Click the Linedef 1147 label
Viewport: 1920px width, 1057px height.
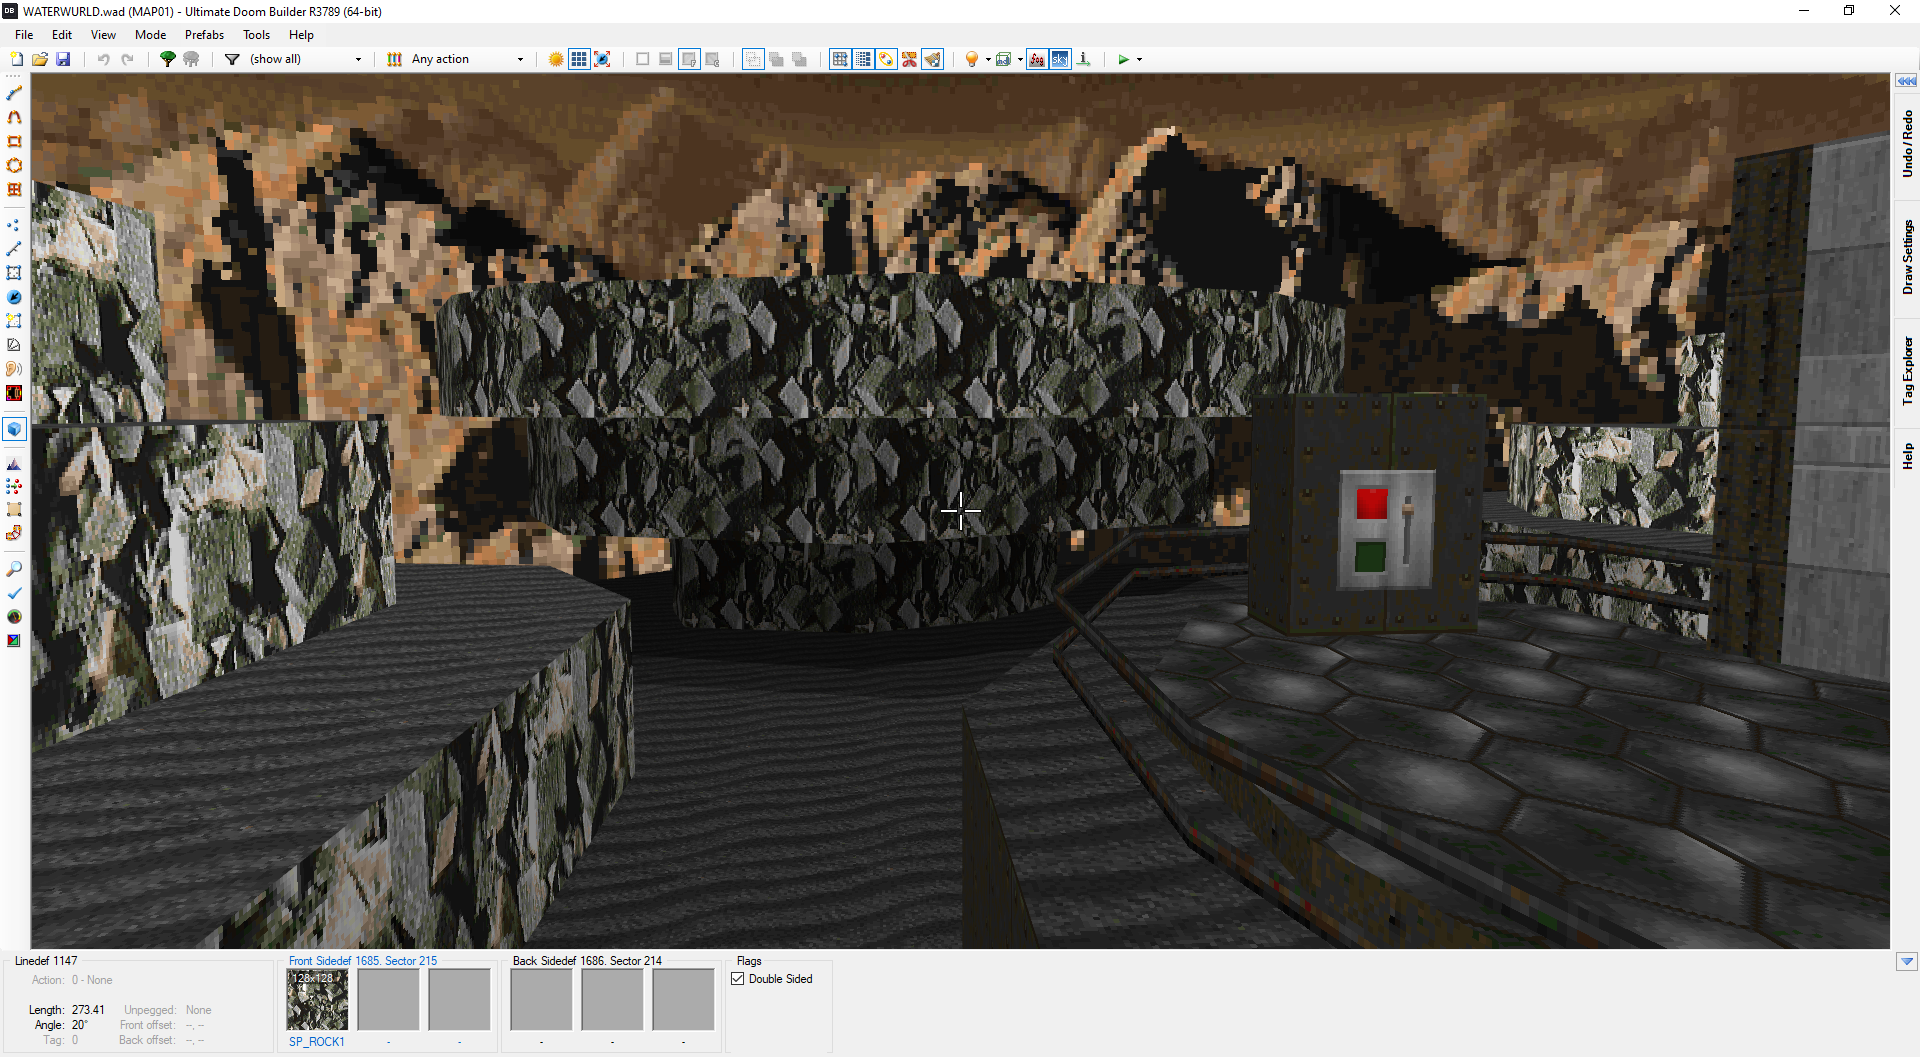point(46,961)
